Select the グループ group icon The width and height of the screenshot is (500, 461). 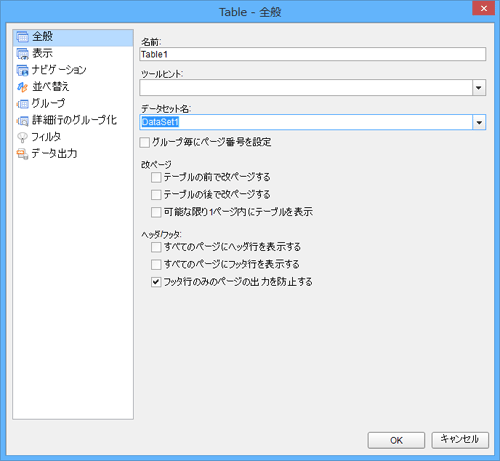pyautogui.click(x=22, y=104)
